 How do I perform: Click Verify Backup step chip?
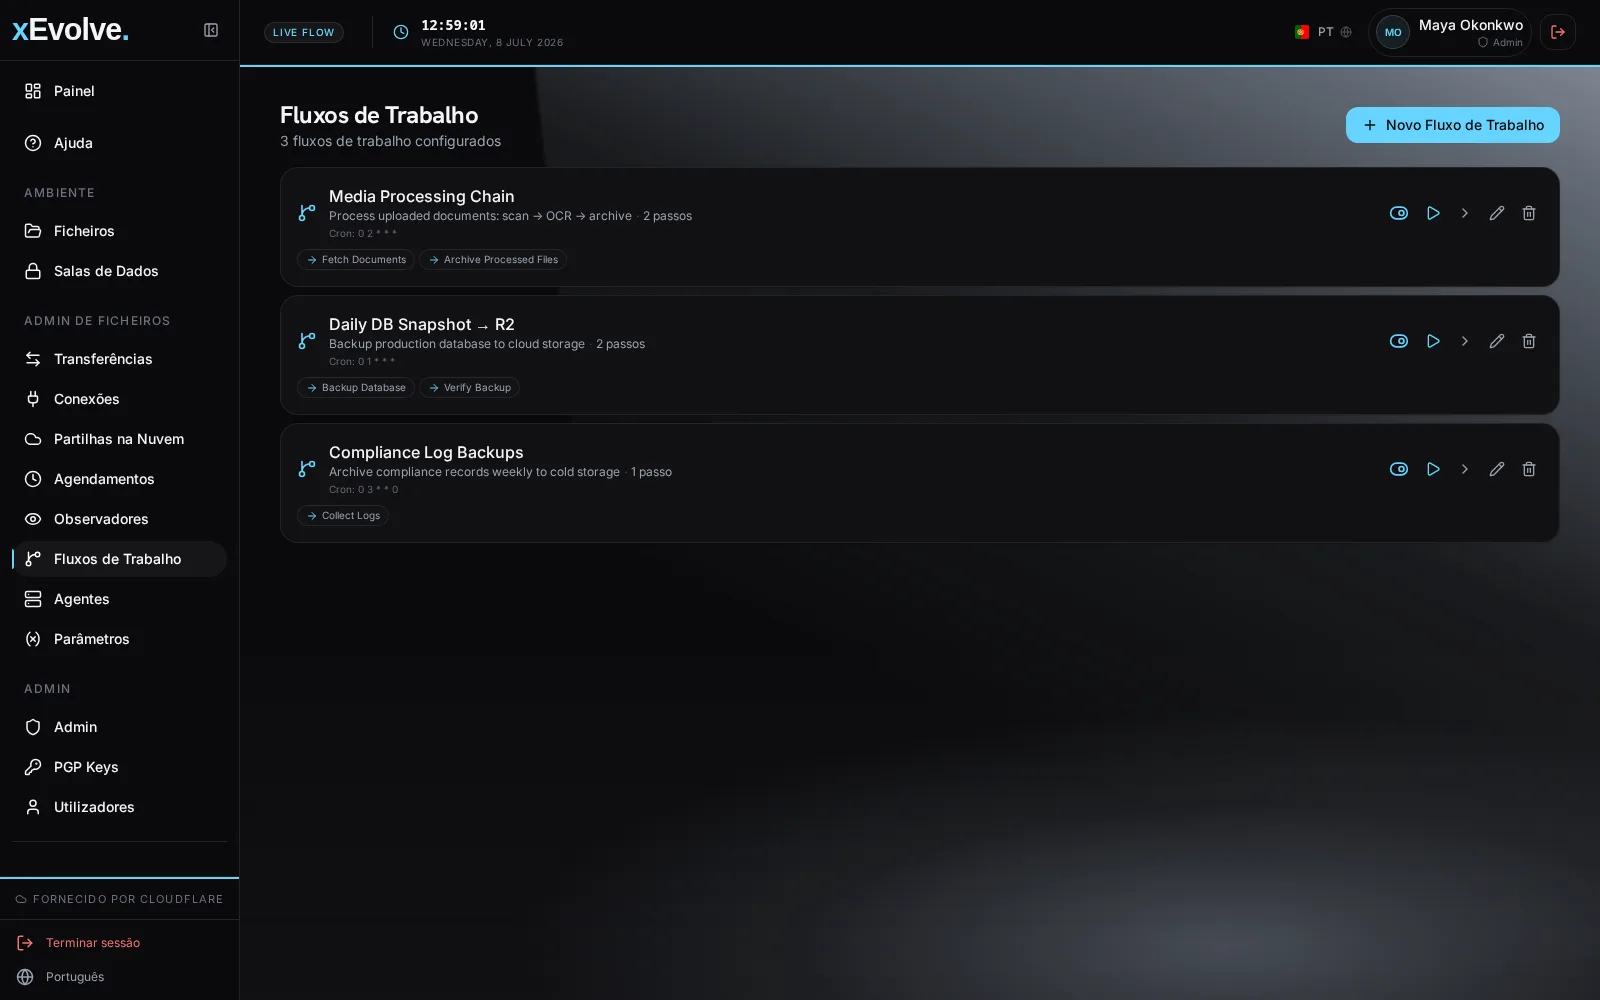pos(469,388)
